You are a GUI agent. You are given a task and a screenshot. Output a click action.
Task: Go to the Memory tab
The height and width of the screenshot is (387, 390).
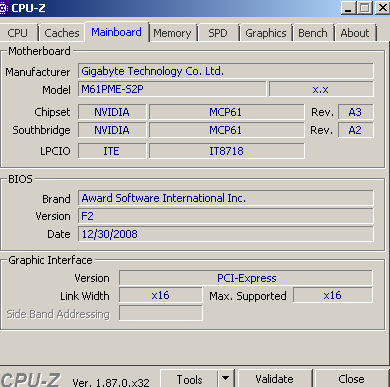172,33
